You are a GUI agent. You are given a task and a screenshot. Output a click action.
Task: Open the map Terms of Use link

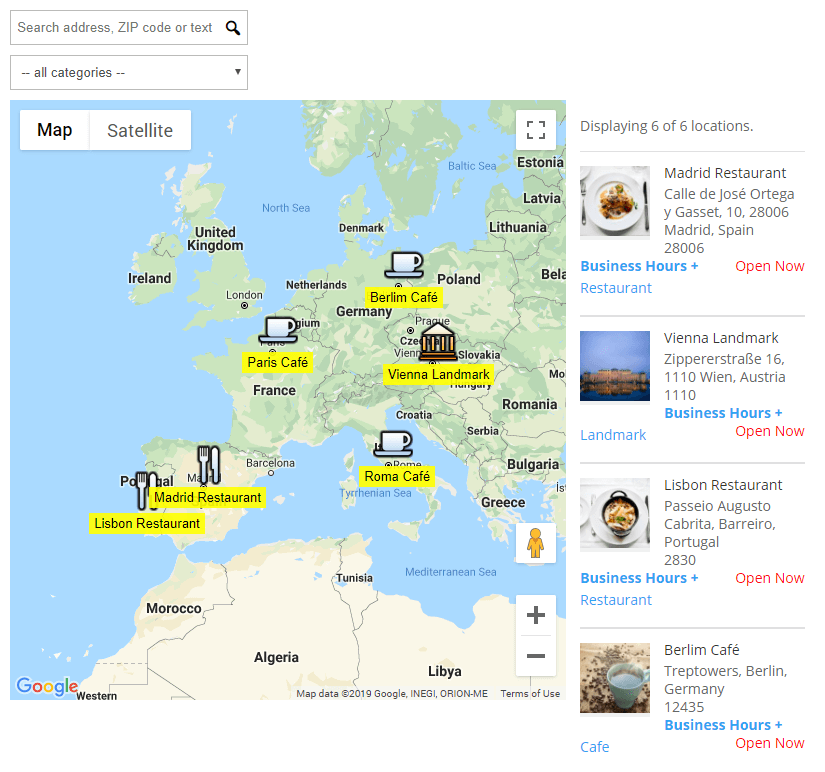click(530, 693)
